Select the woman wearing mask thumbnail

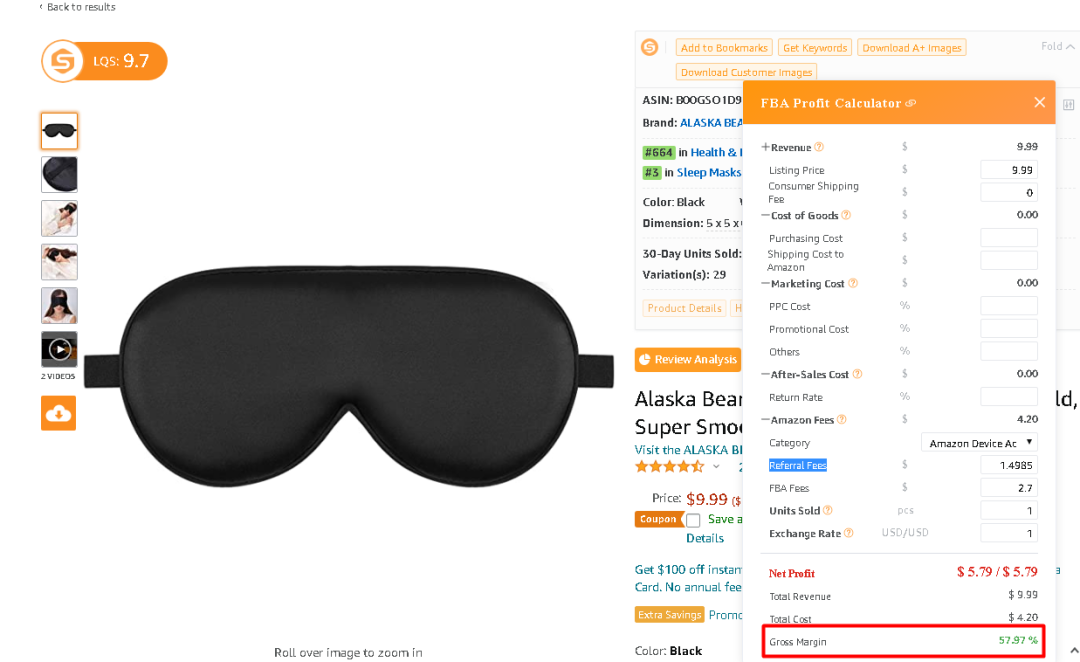click(59, 306)
